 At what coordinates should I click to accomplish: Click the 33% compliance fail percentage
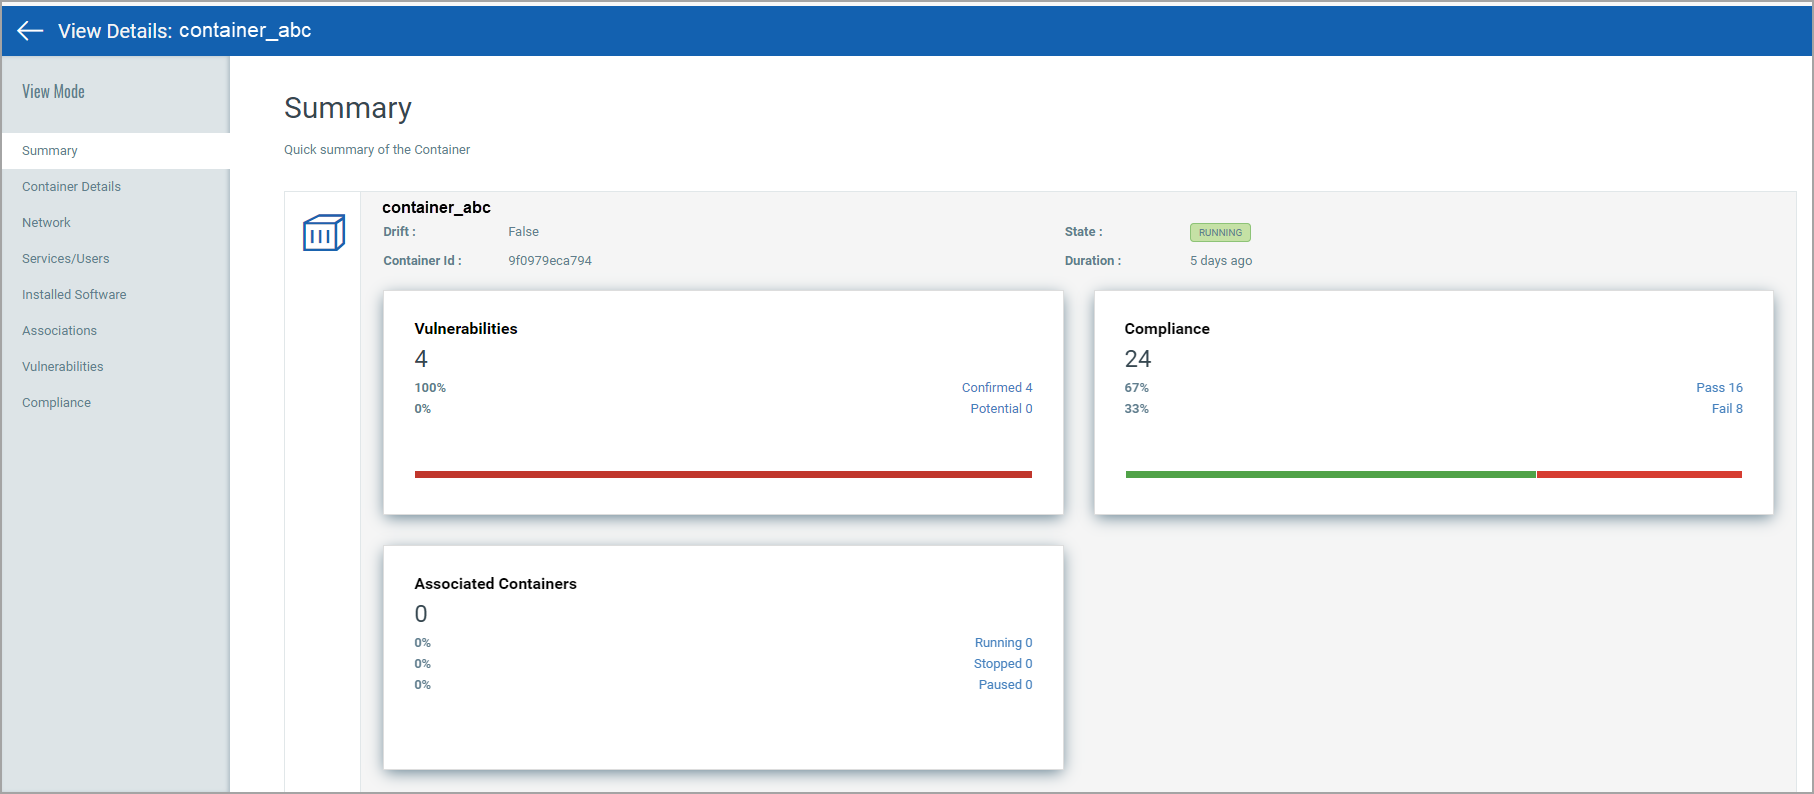1137,409
